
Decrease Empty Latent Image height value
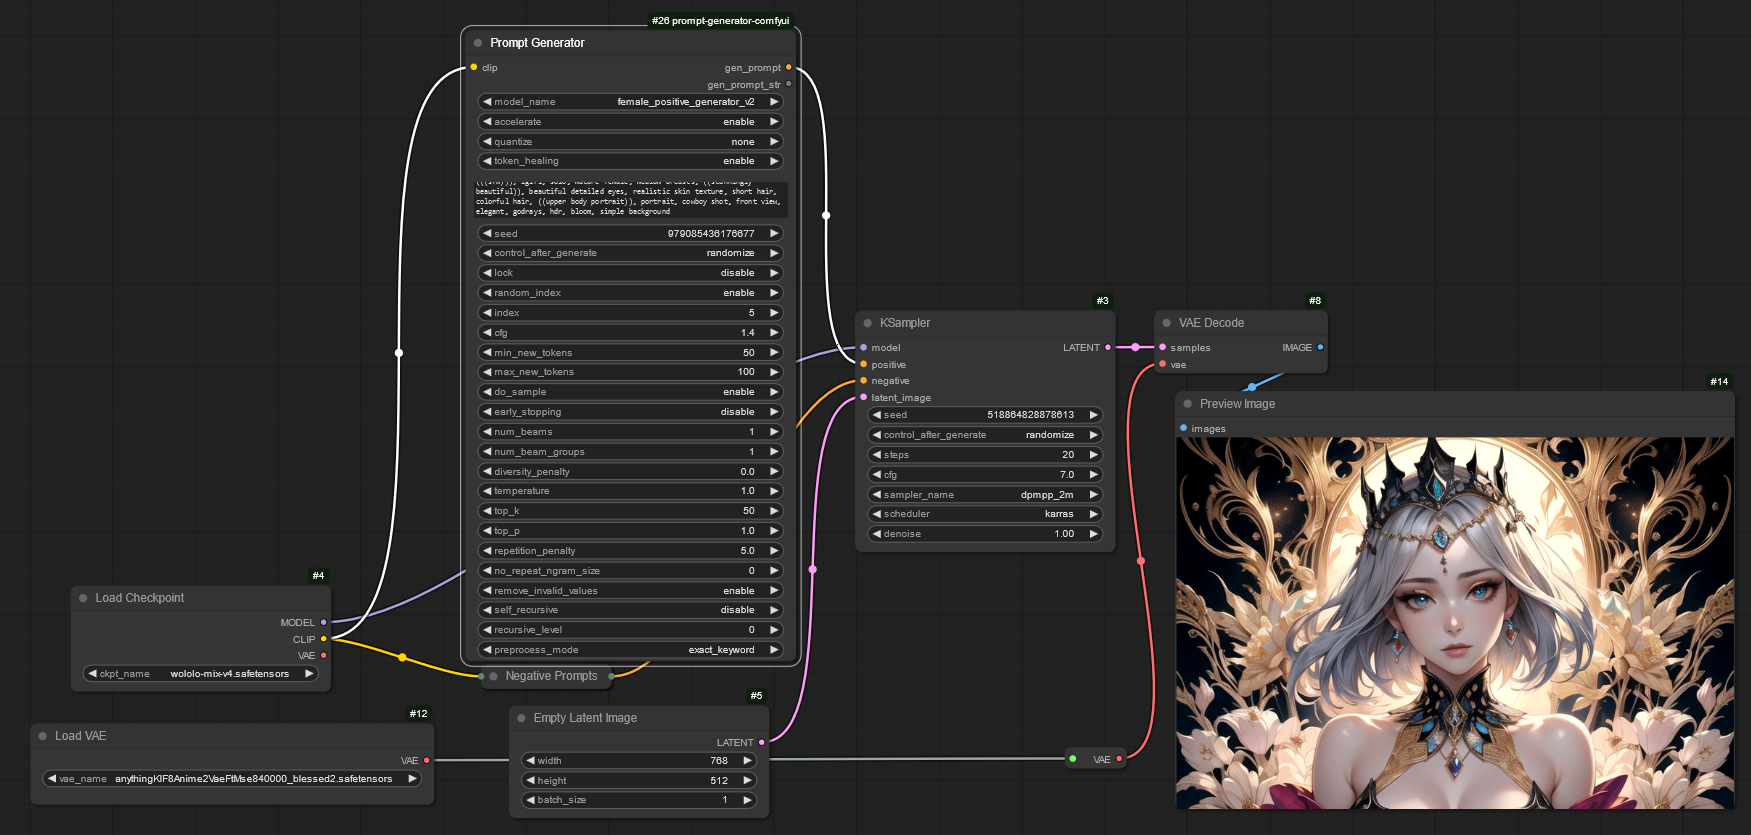531,780
